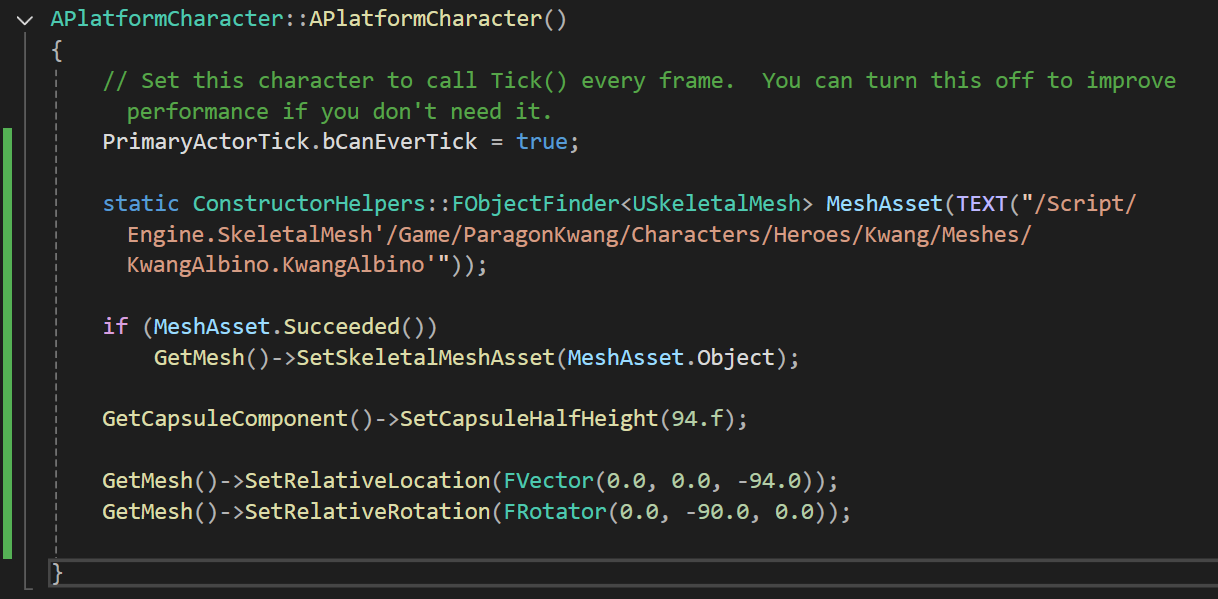Click the USkeletalMesh type argument
The width and height of the screenshot is (1218, 599).
[717, 204]
